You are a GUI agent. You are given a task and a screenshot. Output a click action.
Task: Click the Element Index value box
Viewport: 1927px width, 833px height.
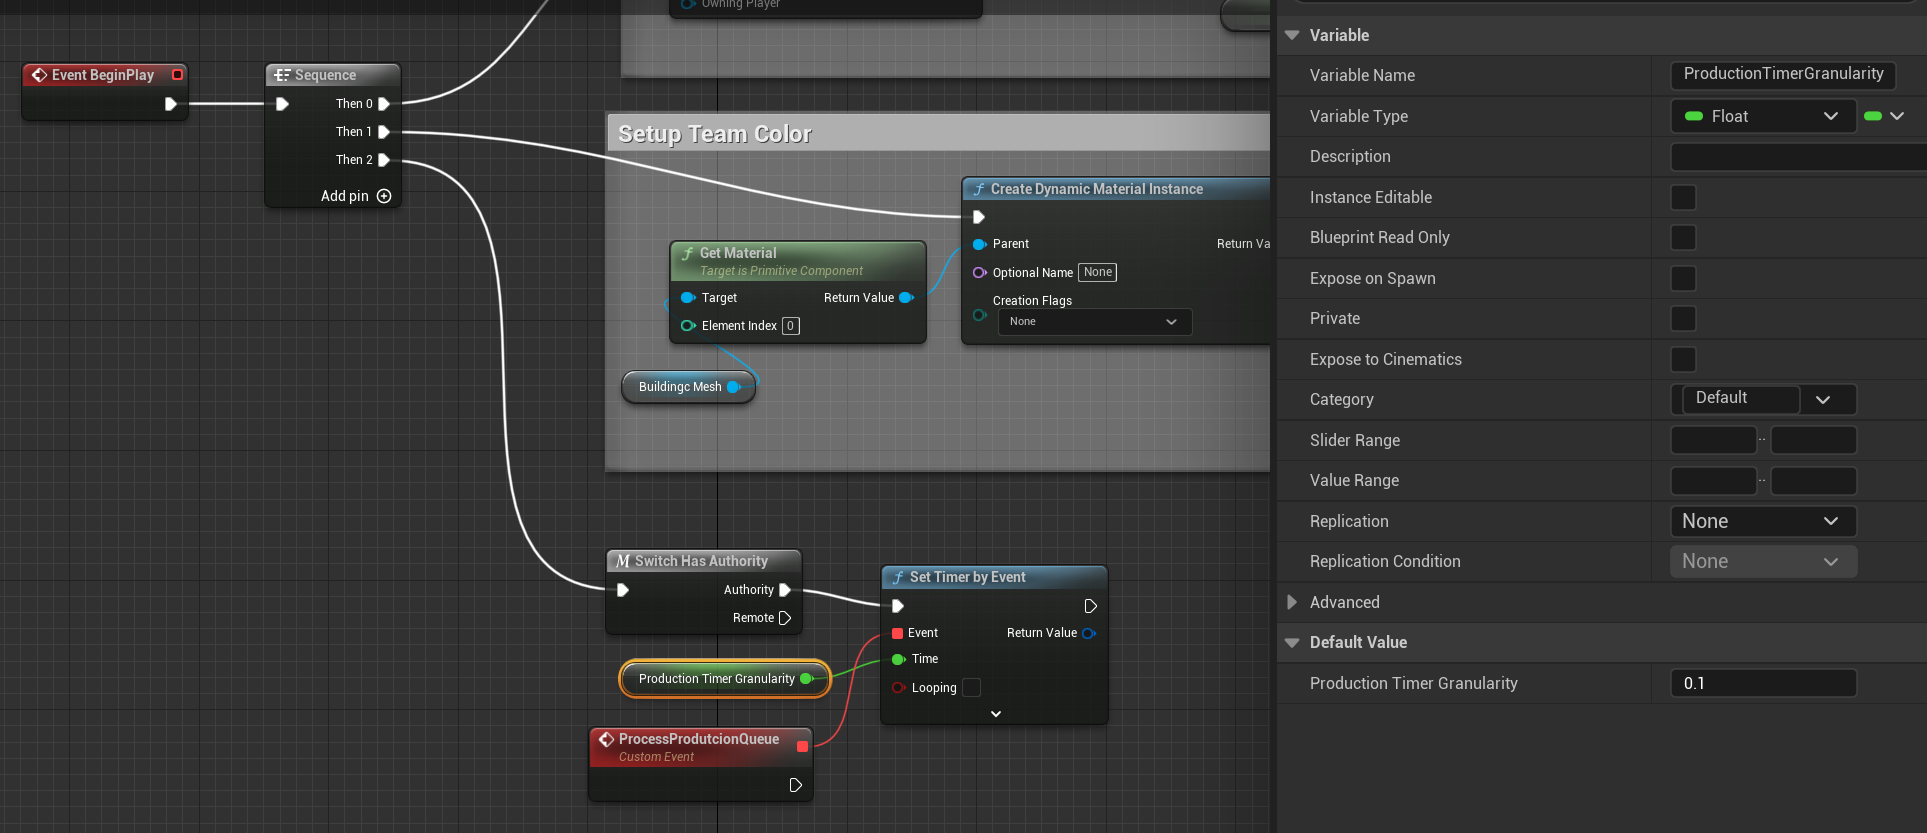coord(791,326)
